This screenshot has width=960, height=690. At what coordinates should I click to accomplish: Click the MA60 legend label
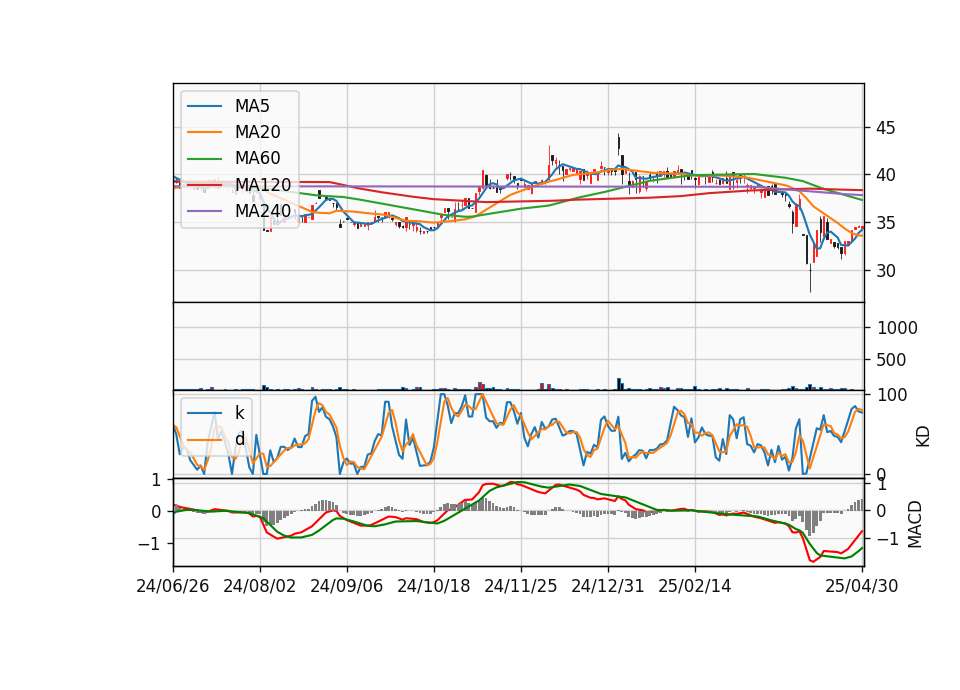click(257, 158)
